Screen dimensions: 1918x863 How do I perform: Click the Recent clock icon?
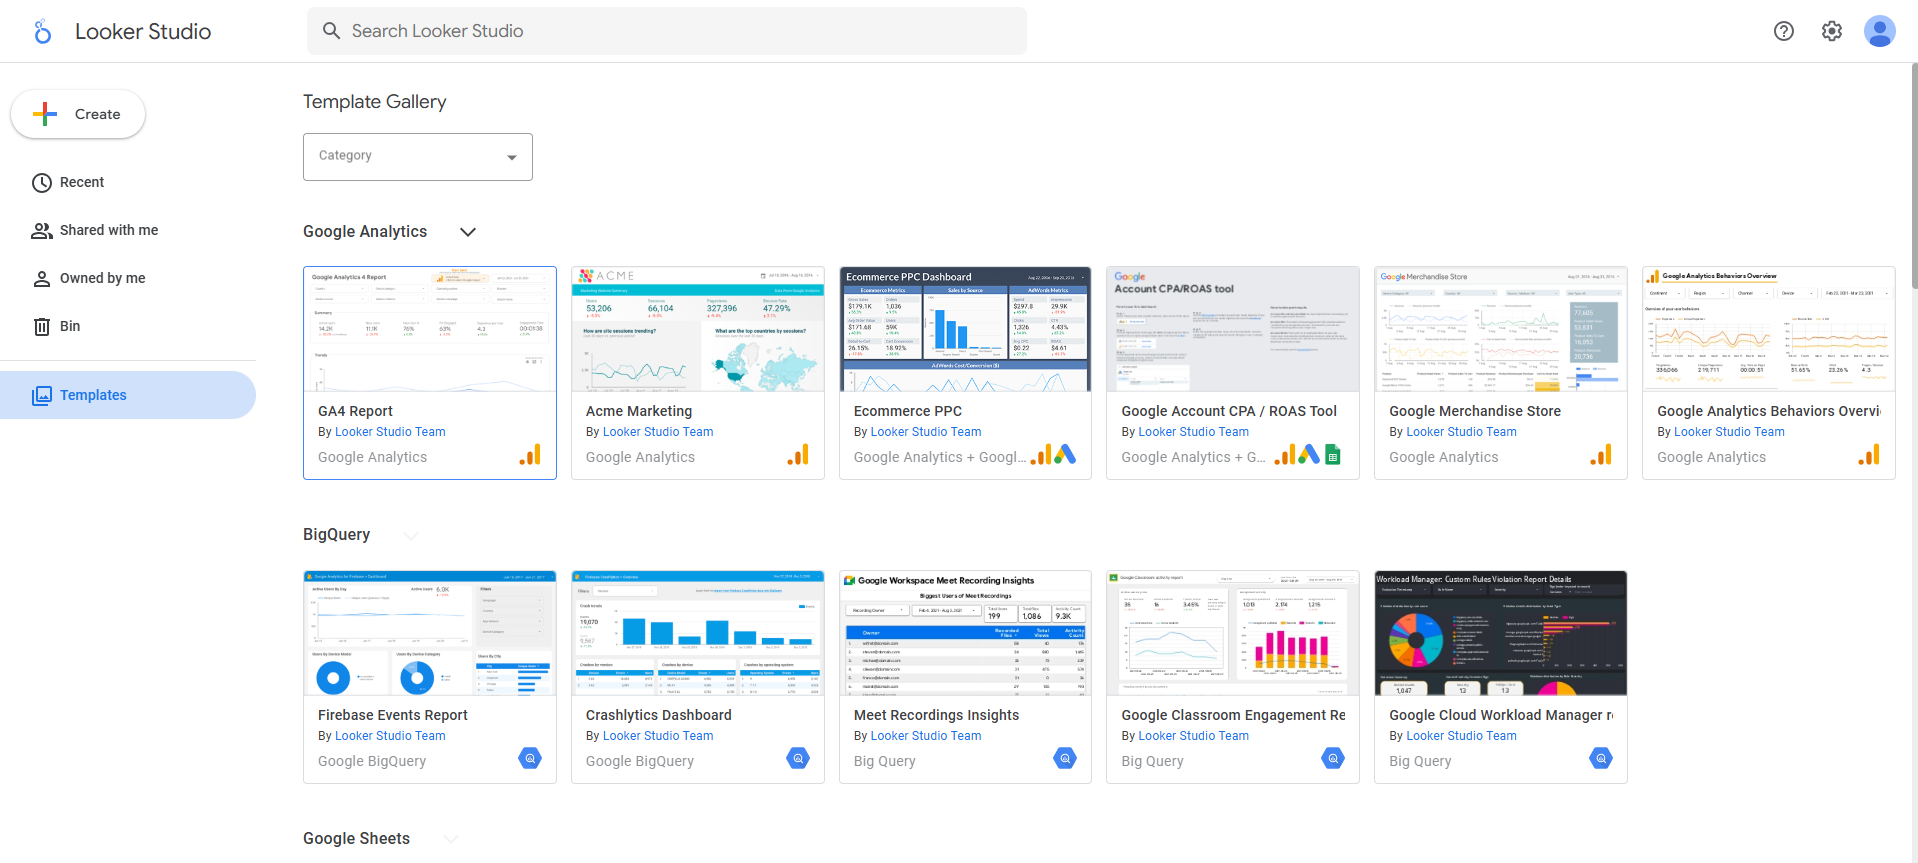(42, 183)
